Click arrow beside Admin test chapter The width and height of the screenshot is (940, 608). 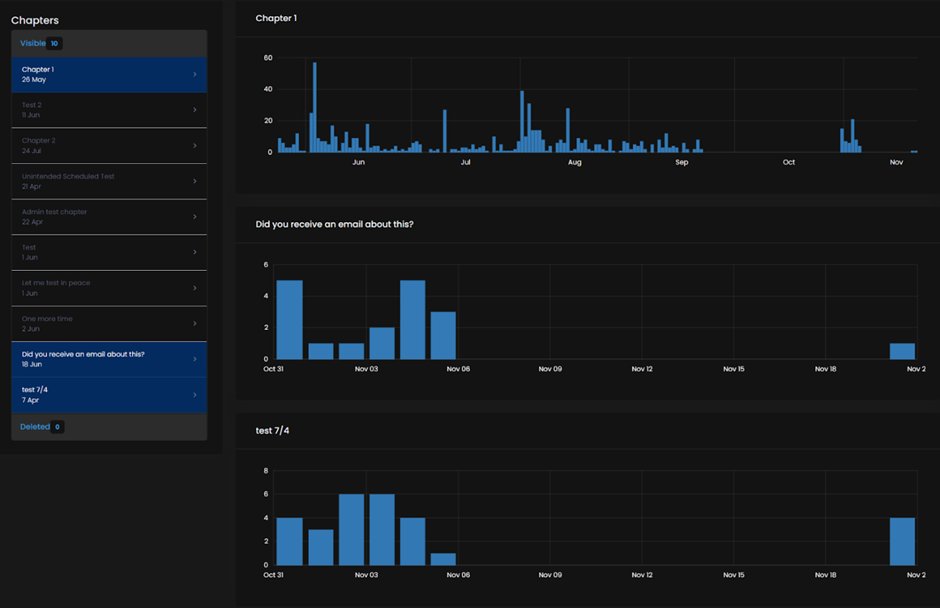pos(195,216)
